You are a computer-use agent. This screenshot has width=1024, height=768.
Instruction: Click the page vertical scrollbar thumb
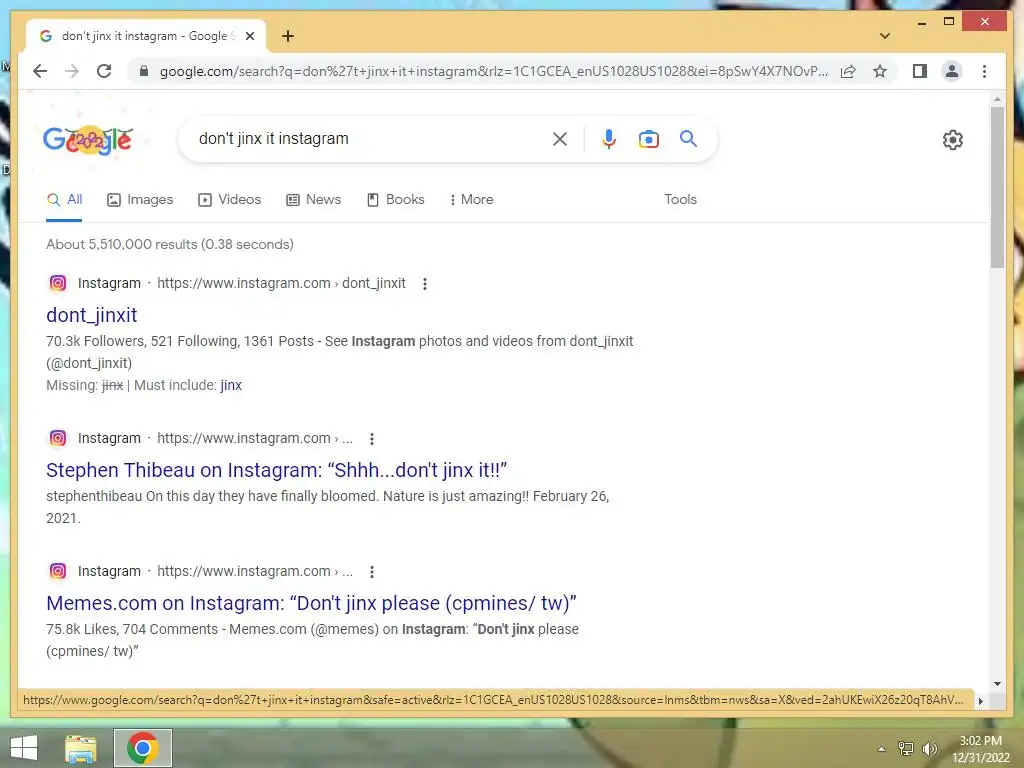[997, 187]
